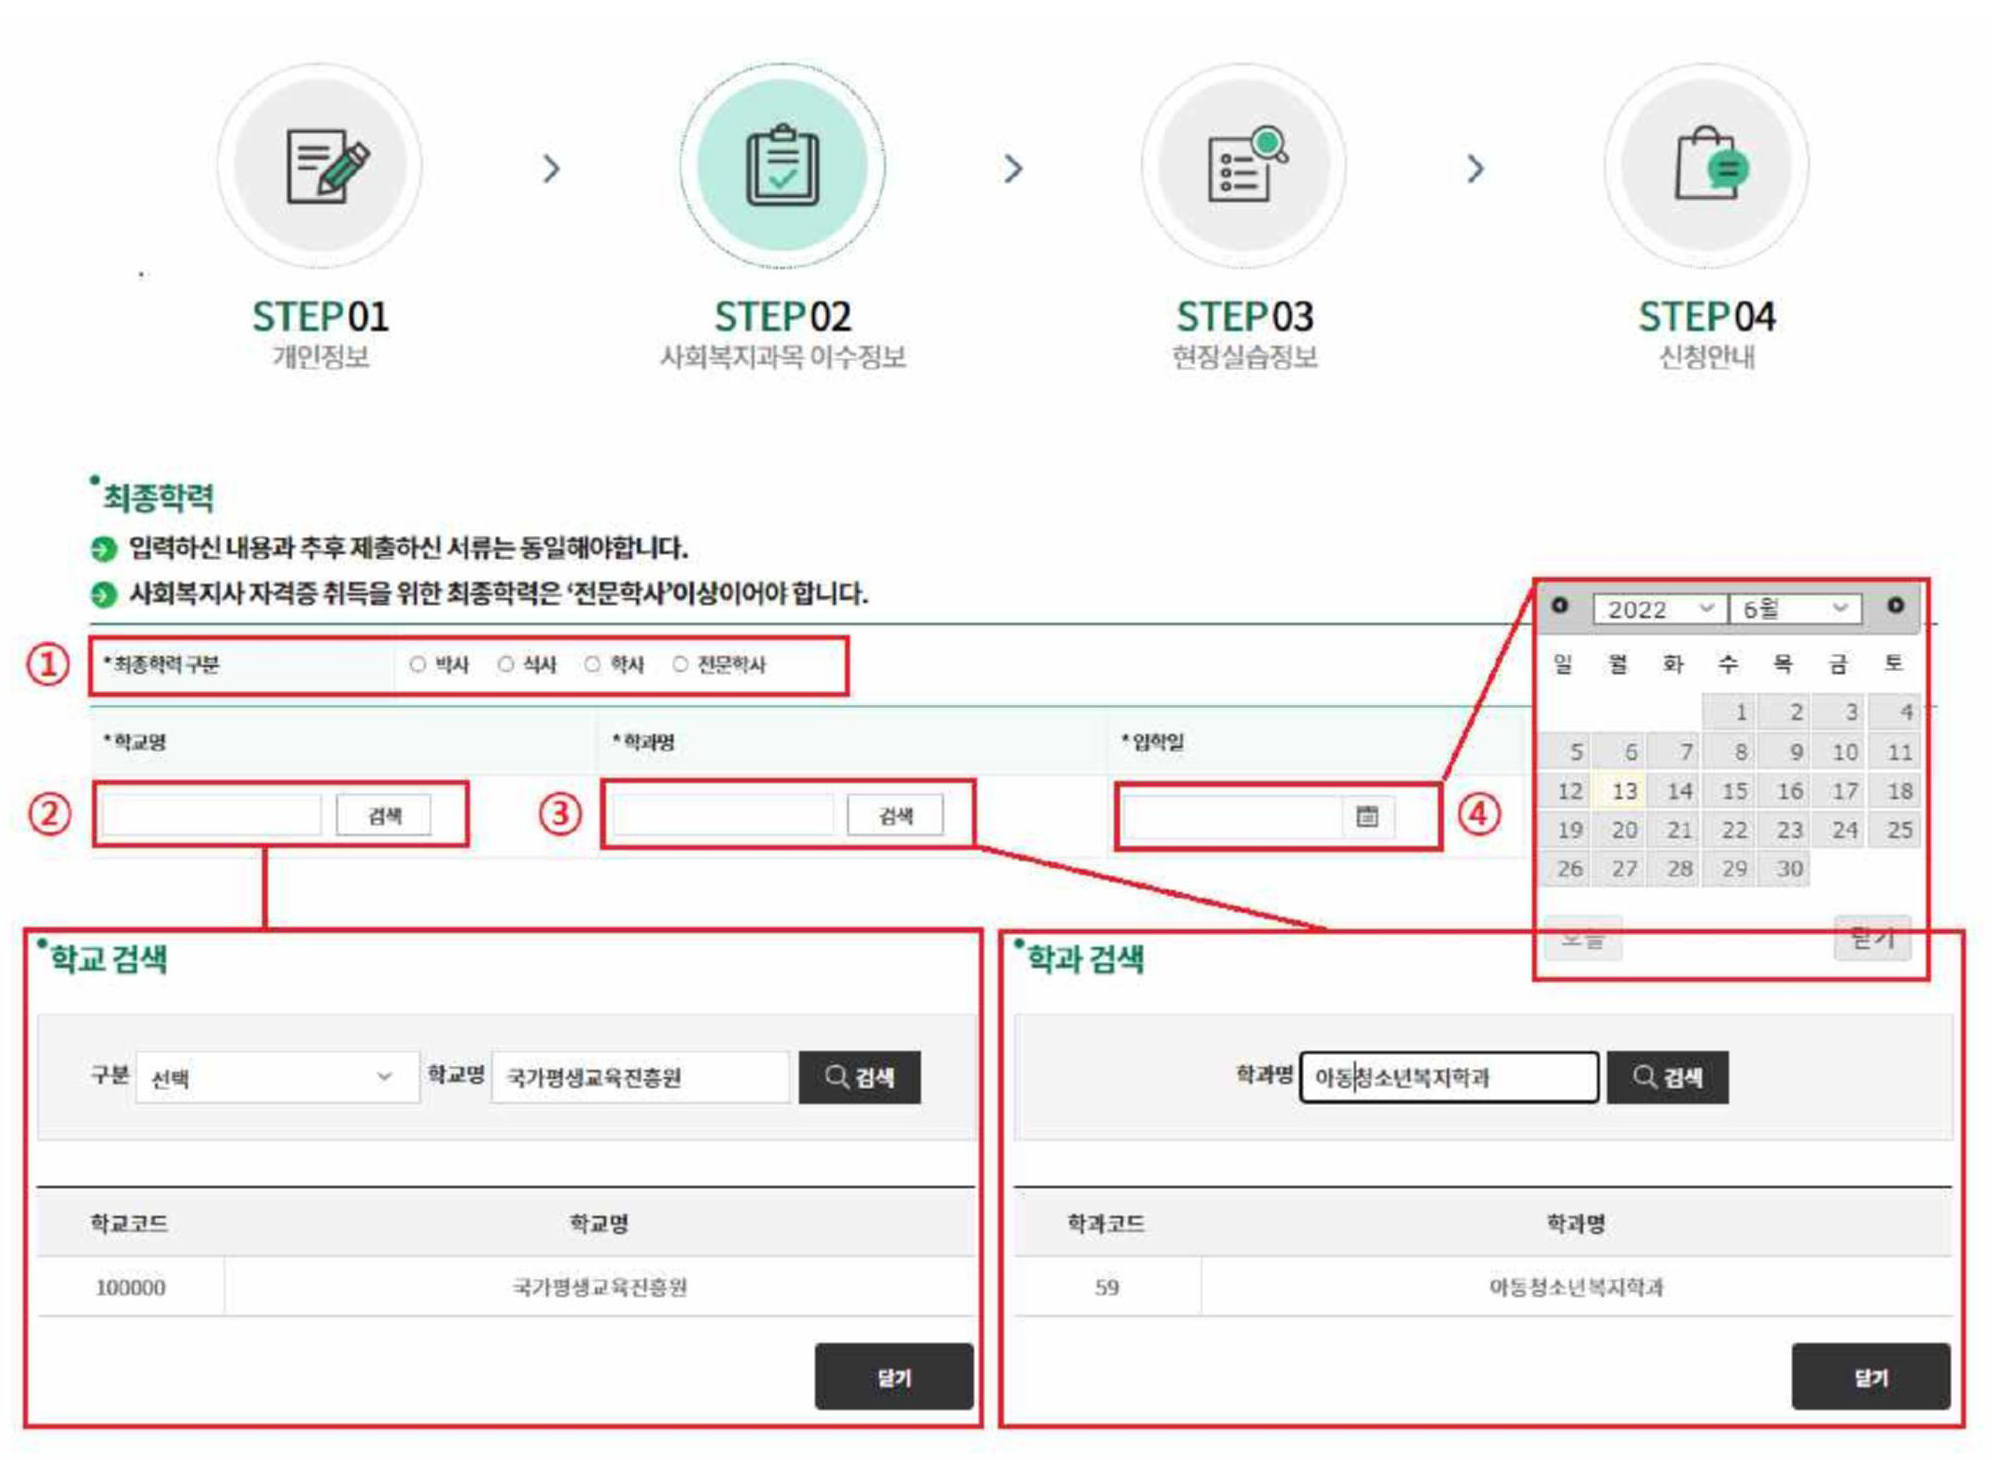Click the 검색 button next to department name field
This screenshot has width=1992, height=1460.
click(895, 816)
